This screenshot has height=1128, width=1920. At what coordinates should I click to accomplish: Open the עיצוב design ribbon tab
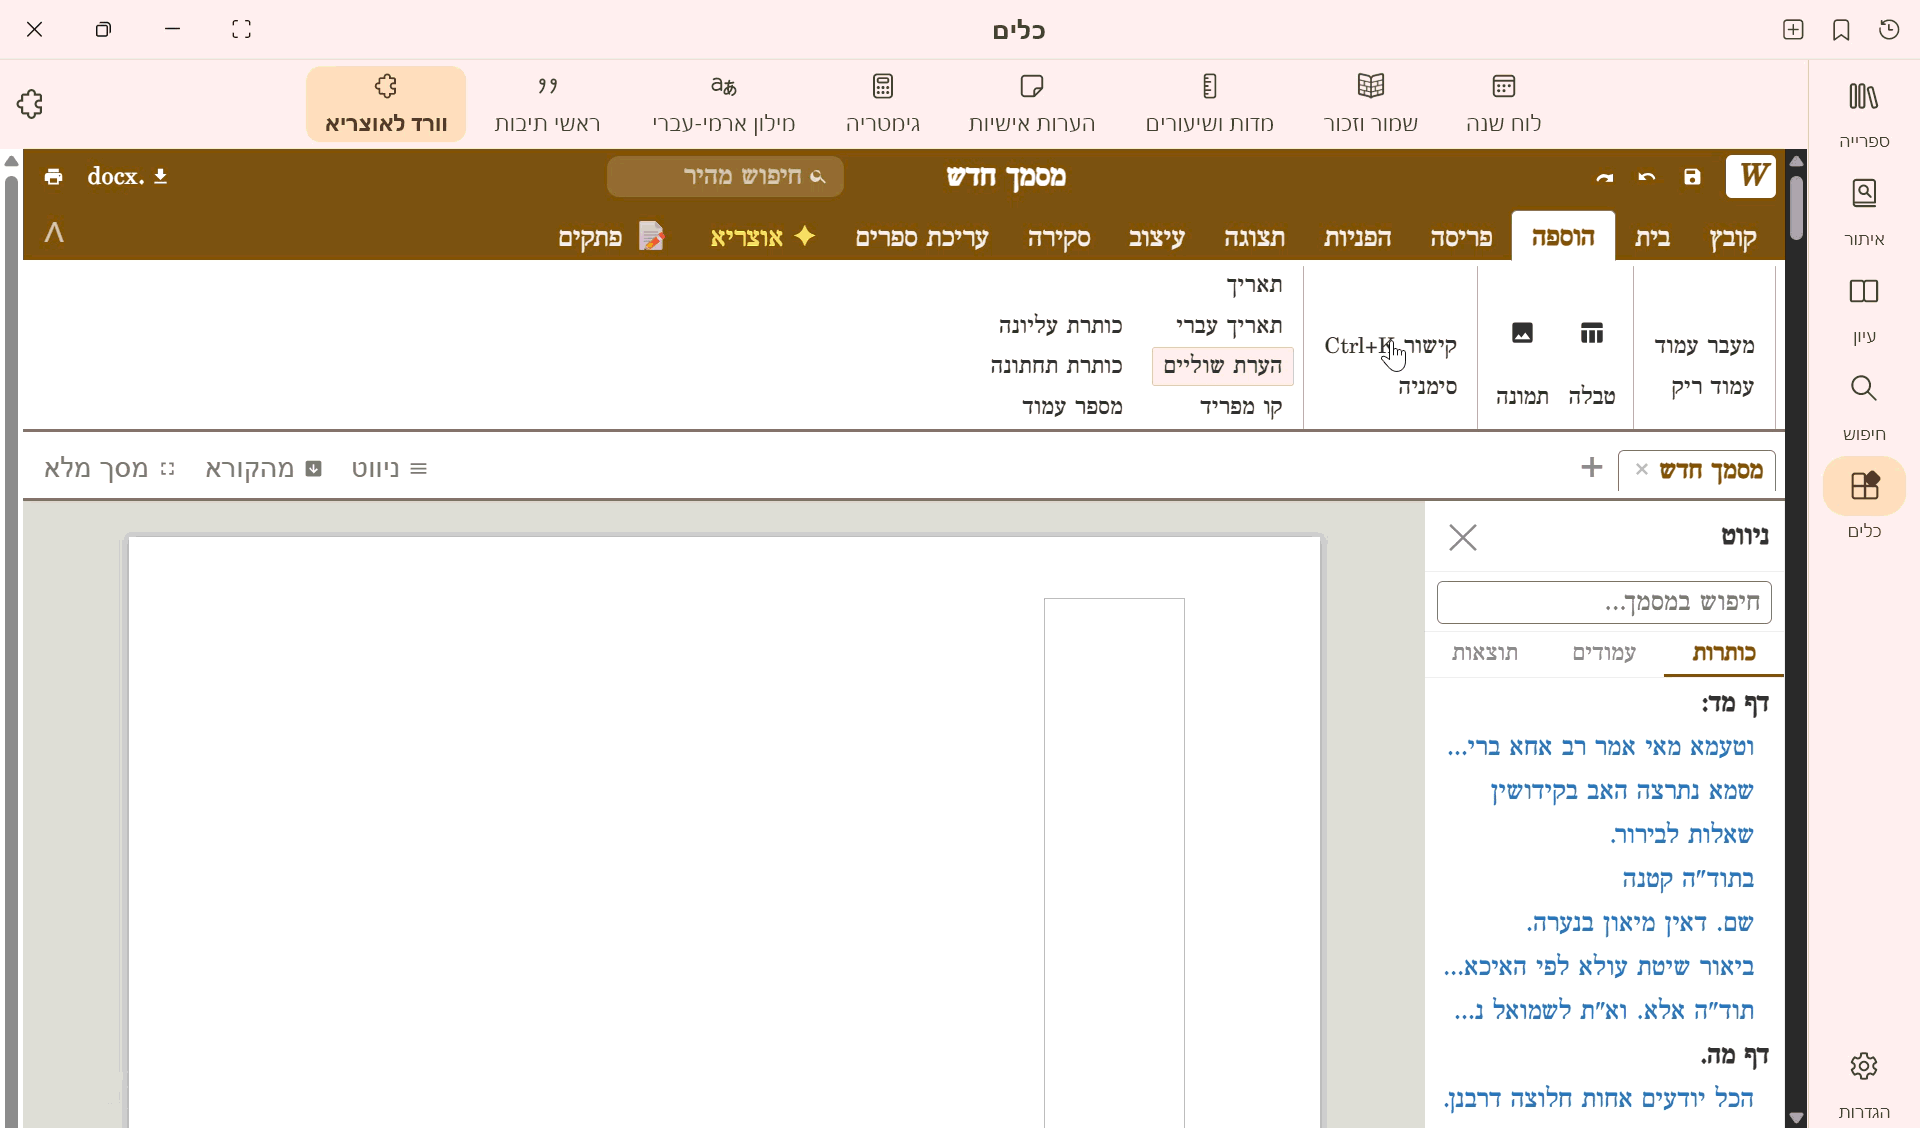coord(1156,238)
